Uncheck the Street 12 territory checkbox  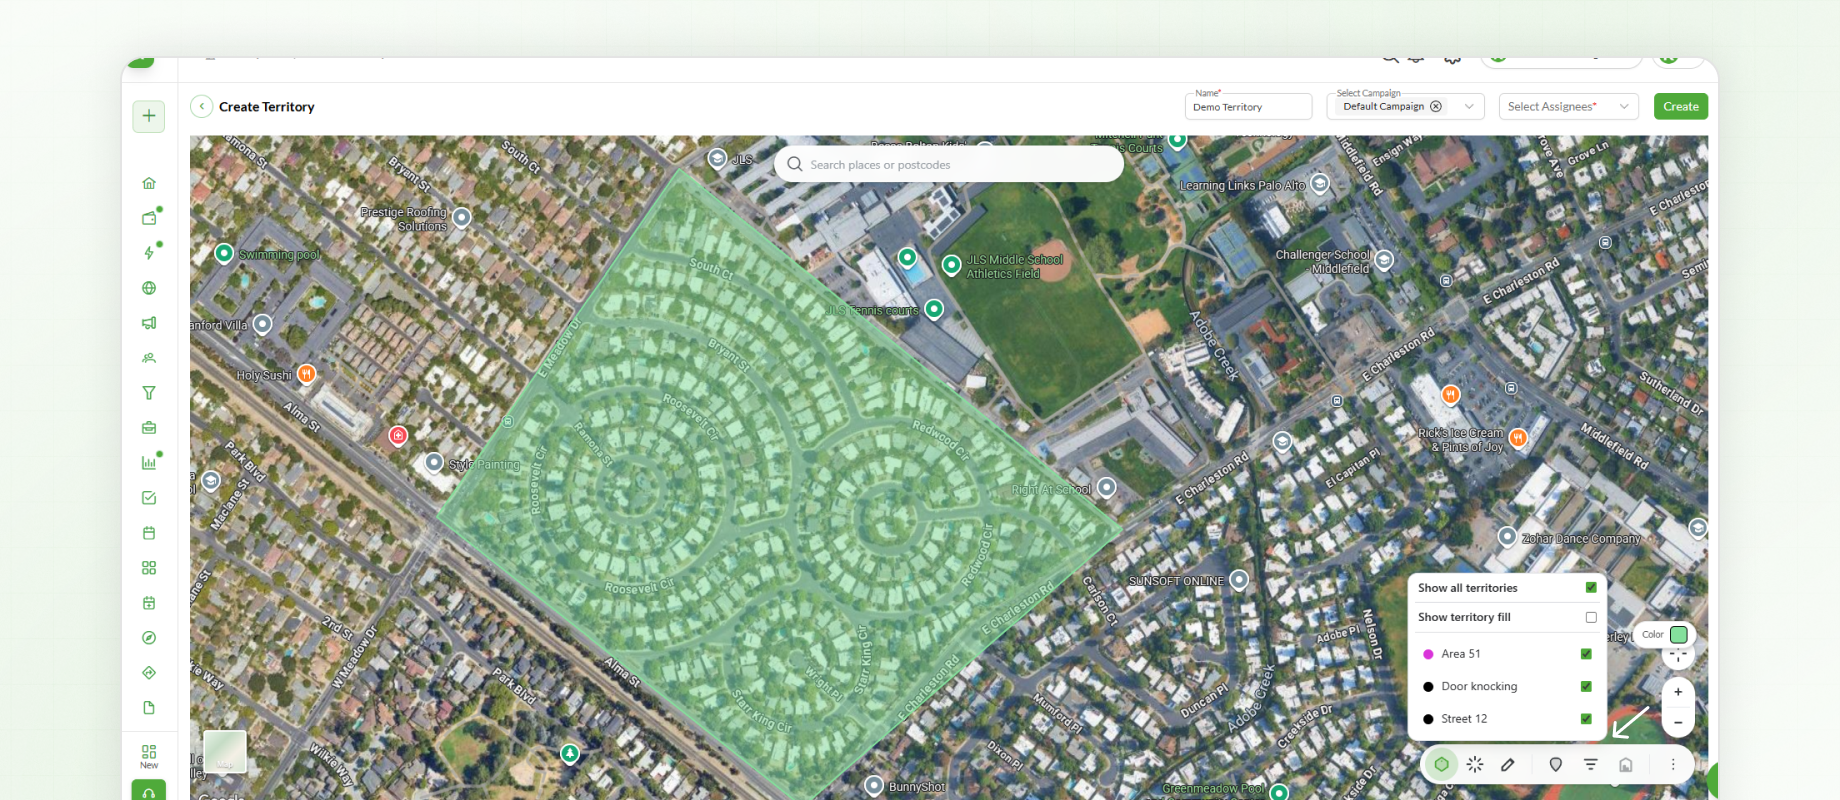1586,718
